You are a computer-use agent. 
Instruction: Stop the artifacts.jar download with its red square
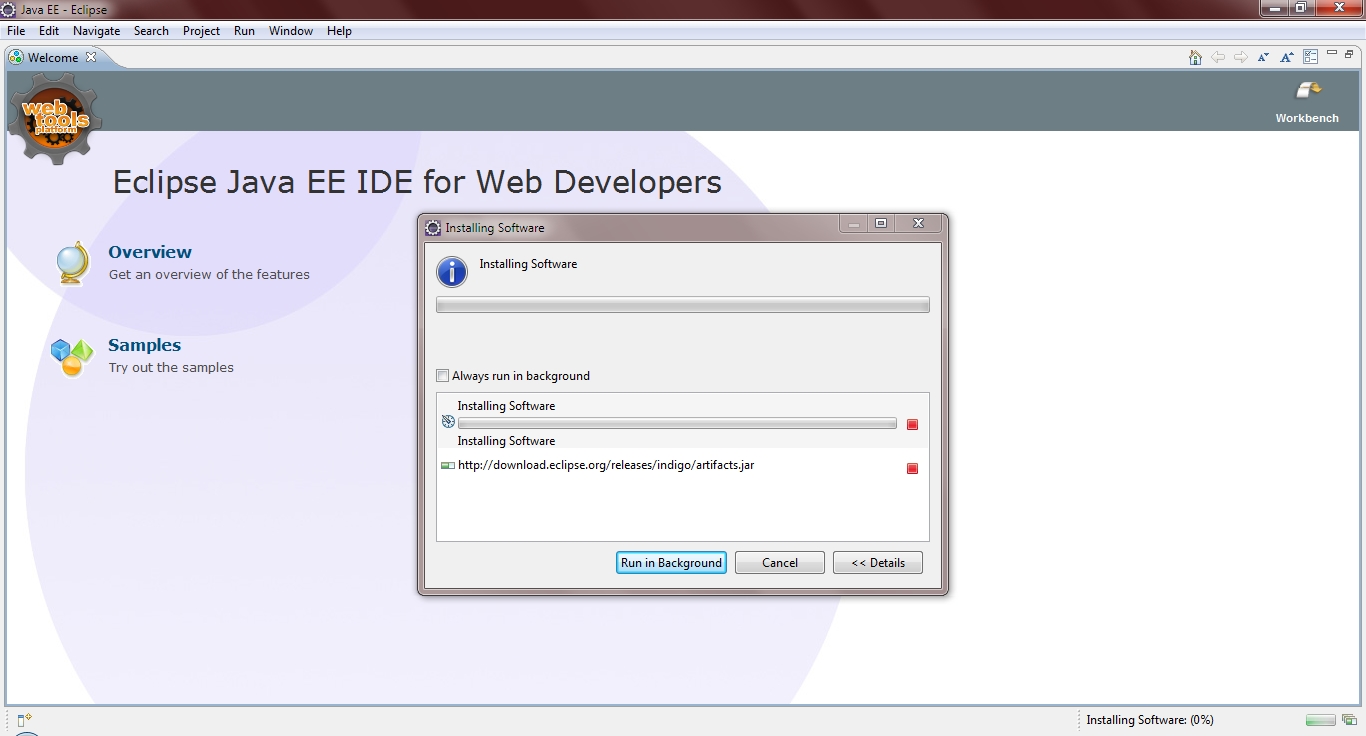pos(911,468)
